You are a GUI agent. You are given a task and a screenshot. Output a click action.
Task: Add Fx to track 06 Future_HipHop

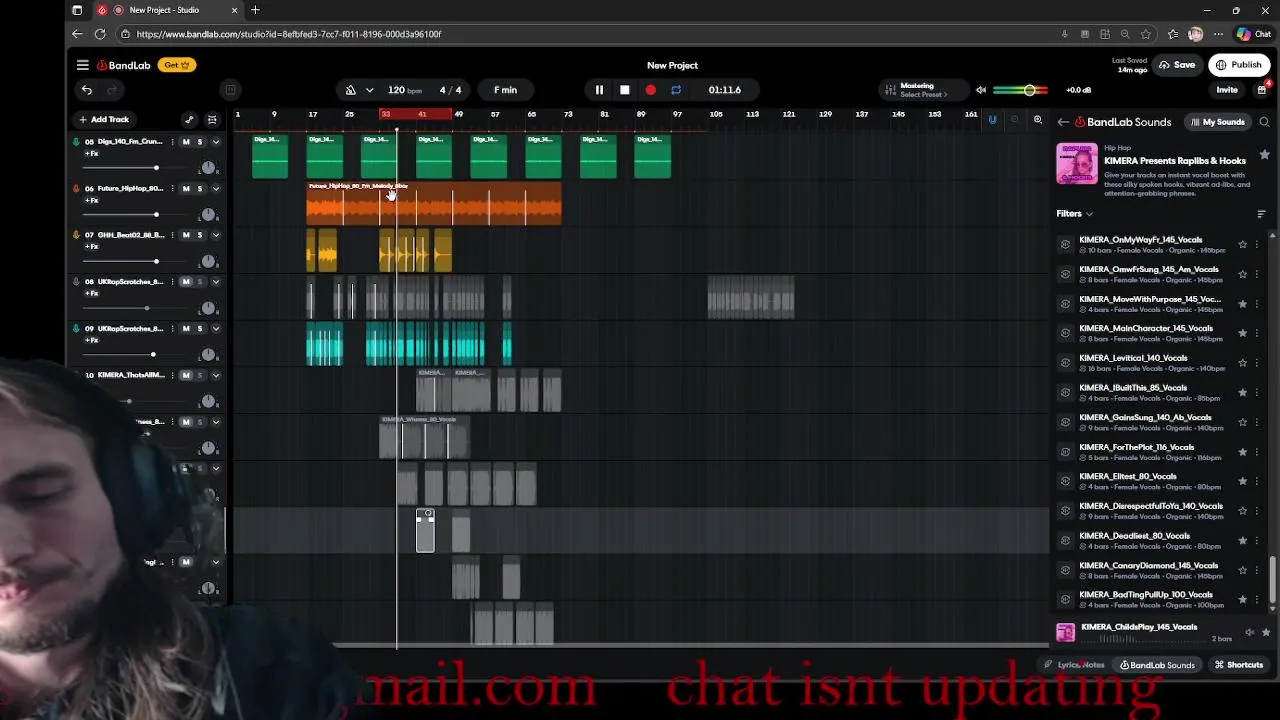[91, 200]
